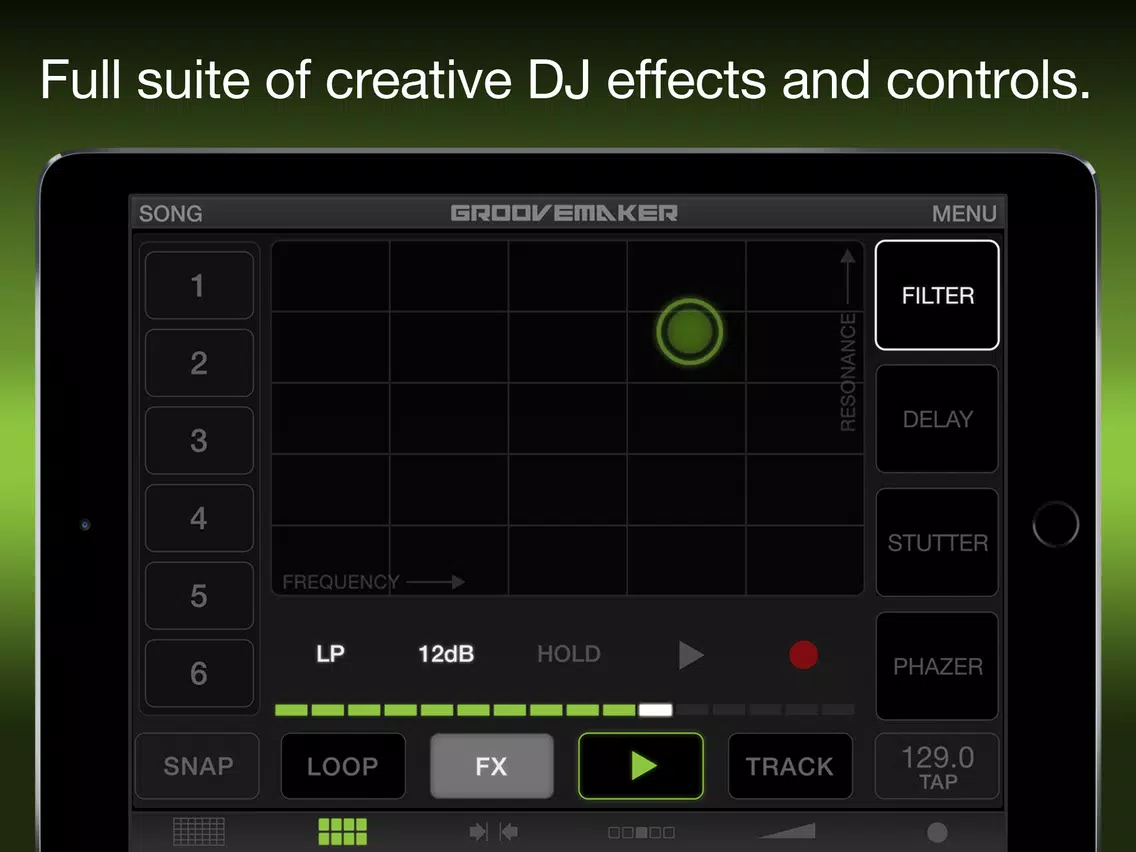Open the fine grid view icon
This screenshot has width=1136, height=852.
tap(199, 832)
